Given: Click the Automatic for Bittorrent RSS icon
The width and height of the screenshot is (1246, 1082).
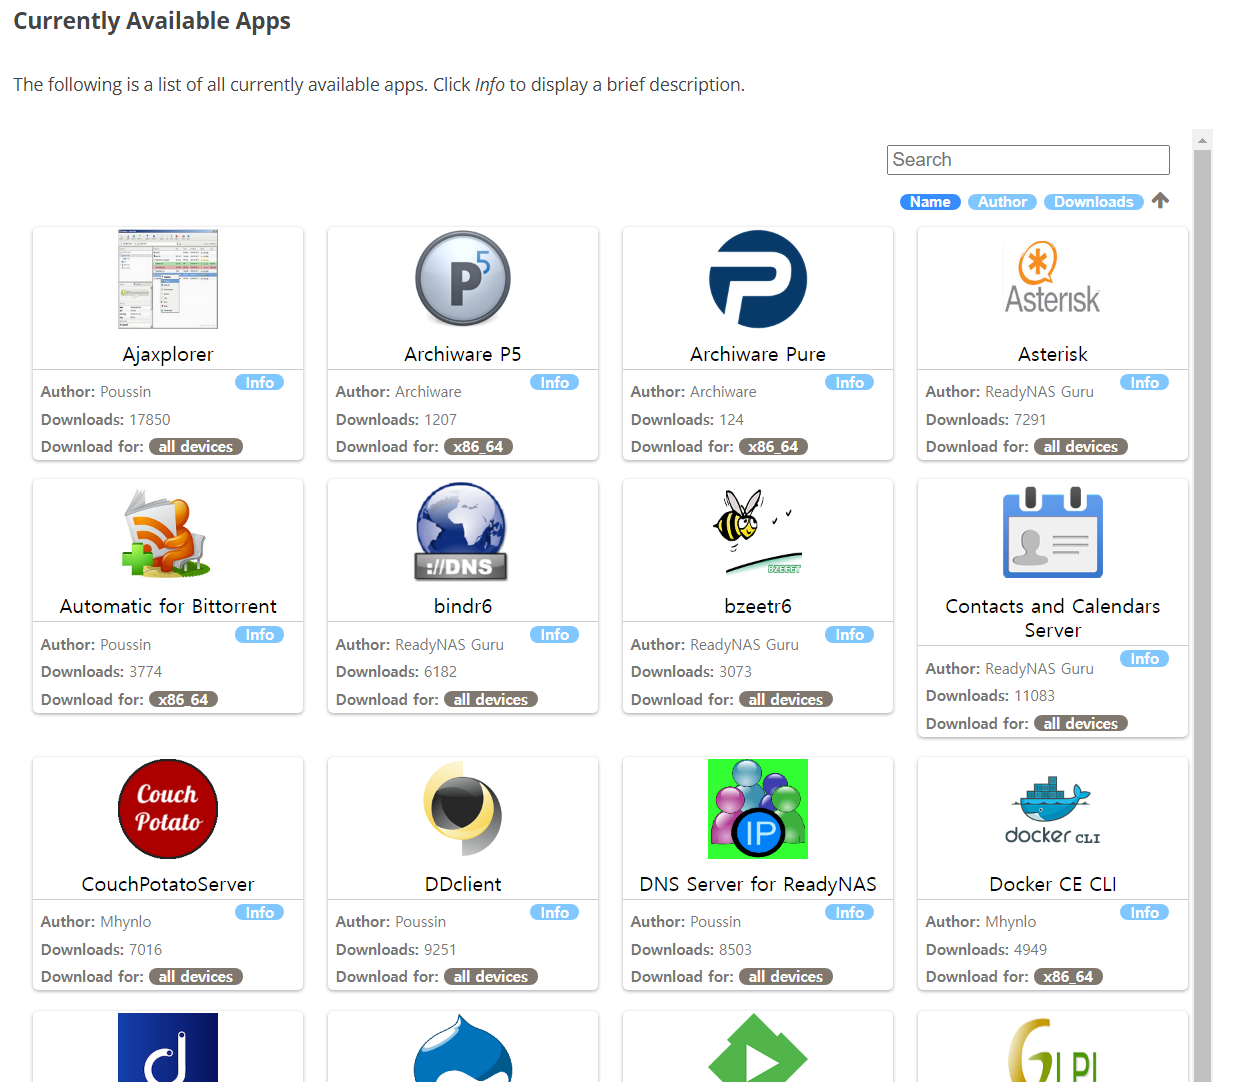Looking at the screenshot, I should coord(168,532).
